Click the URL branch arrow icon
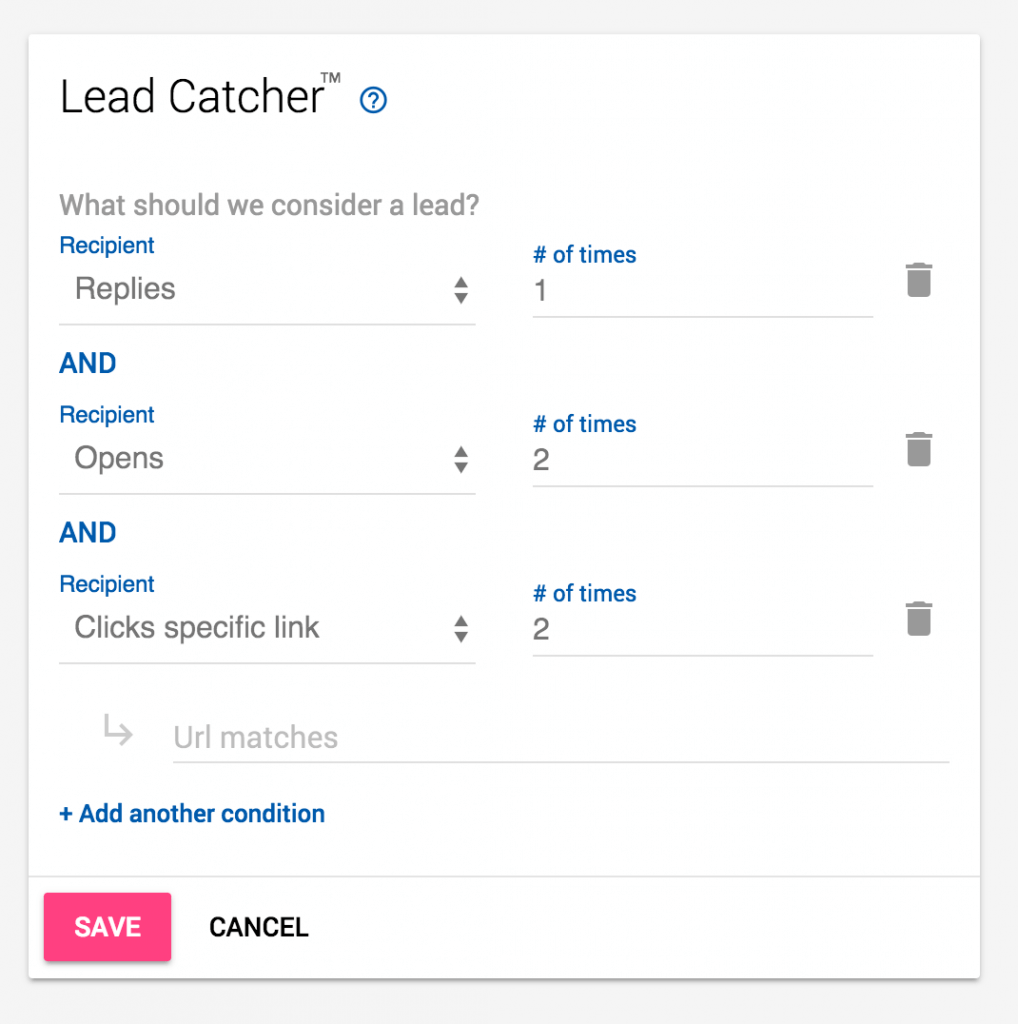Image resolution: width=1018 pixels, height=1024 pixels. pos(117,731)
